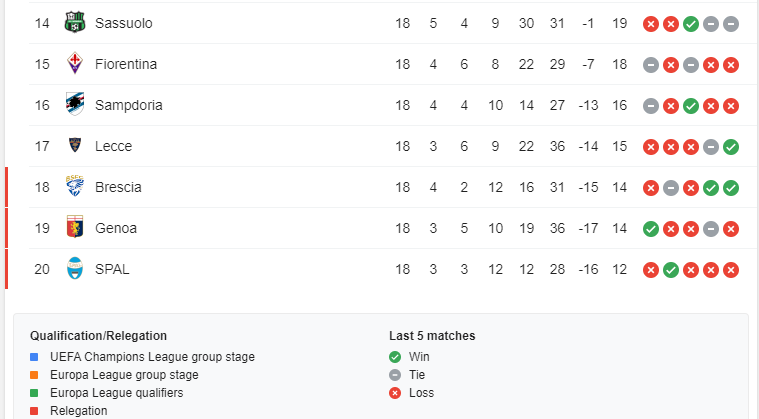
Task: Click SPAL's points total of 12
Action: click(619, 269)
